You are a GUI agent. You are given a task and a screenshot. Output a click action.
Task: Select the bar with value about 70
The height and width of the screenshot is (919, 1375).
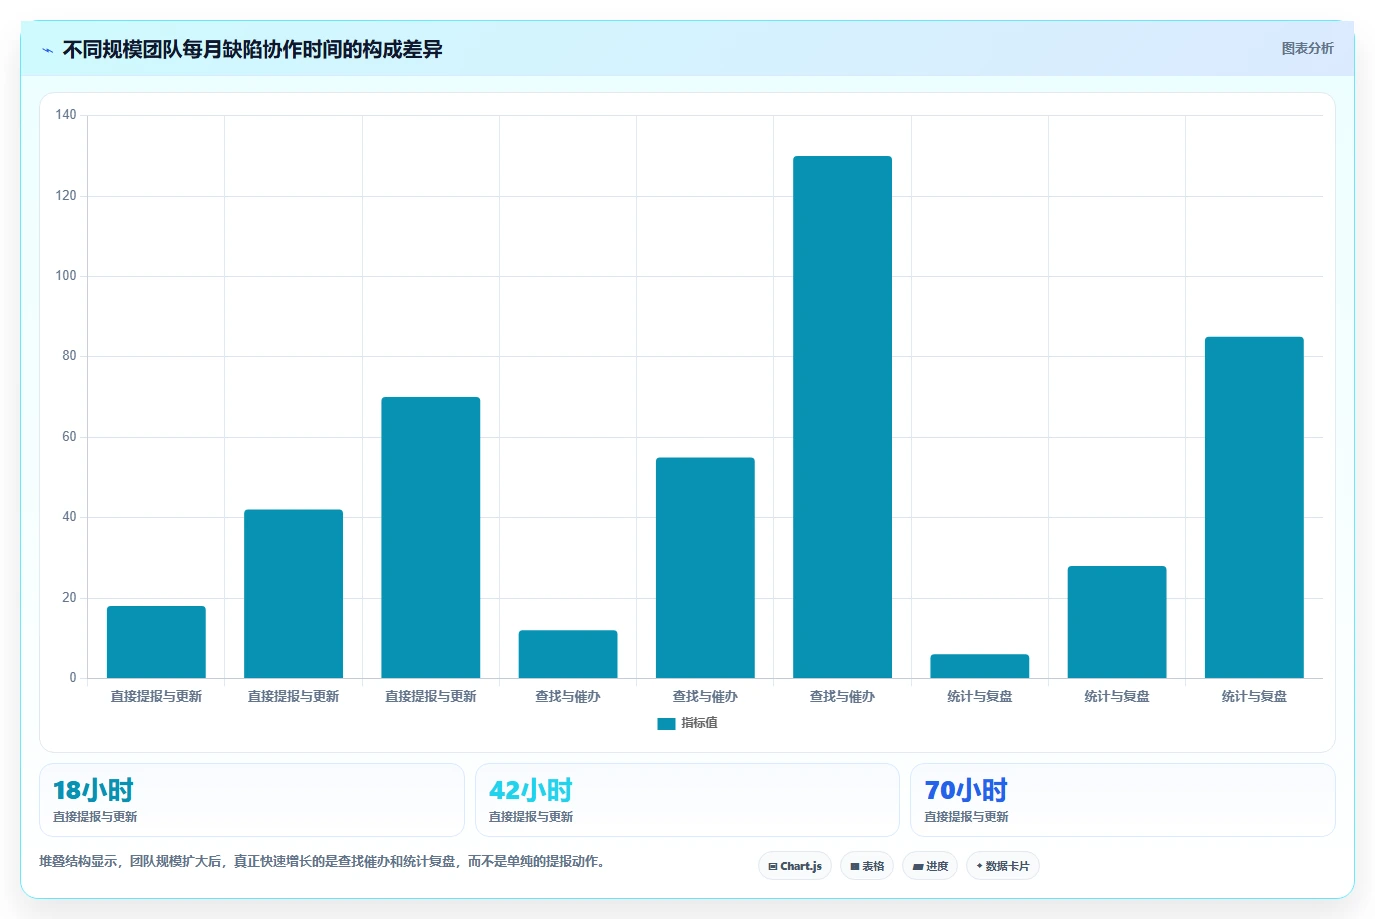click(x=430, y=538)
